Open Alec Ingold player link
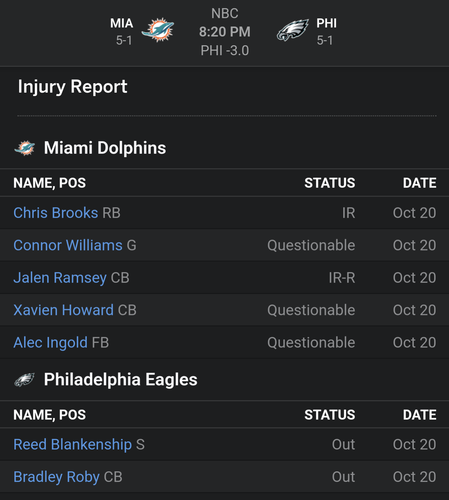The image size is (449, 500). tap(50, 343)
